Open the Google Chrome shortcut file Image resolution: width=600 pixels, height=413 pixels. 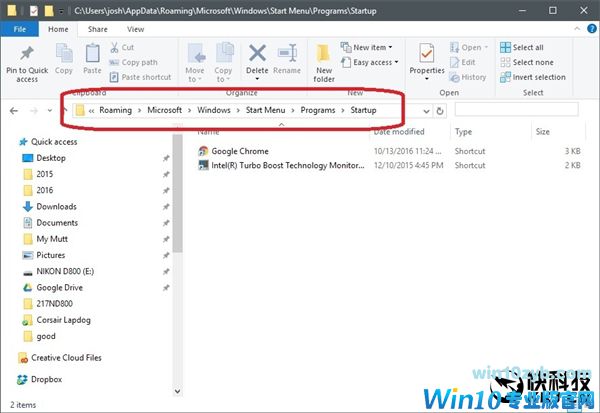(x=240, y=151)
